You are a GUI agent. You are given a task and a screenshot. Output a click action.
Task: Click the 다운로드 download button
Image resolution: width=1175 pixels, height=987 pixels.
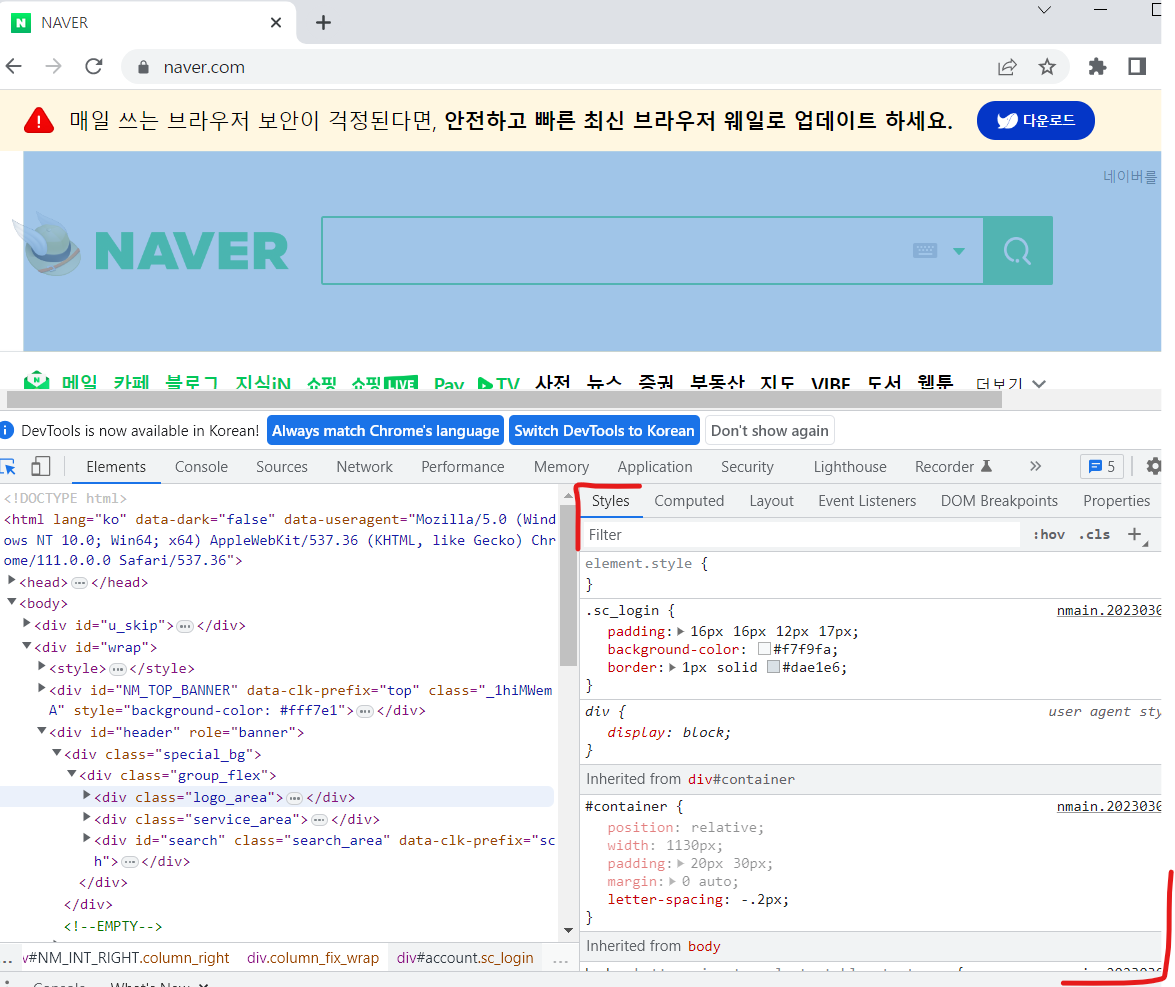click(x=1036, y=120)
